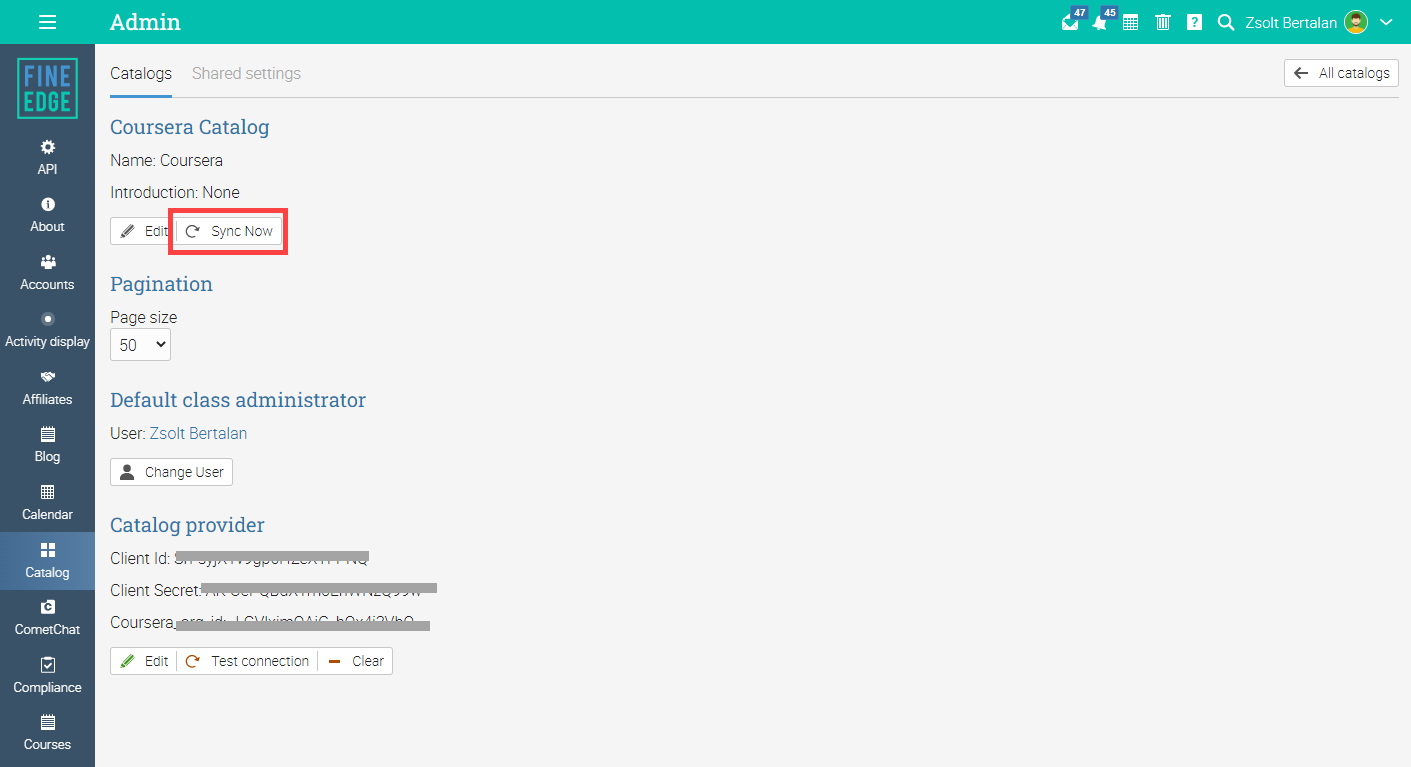Image resolution: width=1411 pixels, height=767 pixels.
Task: Edit the Coursera Catalog details
Action: pyautogui.click(x=142, y=231)
